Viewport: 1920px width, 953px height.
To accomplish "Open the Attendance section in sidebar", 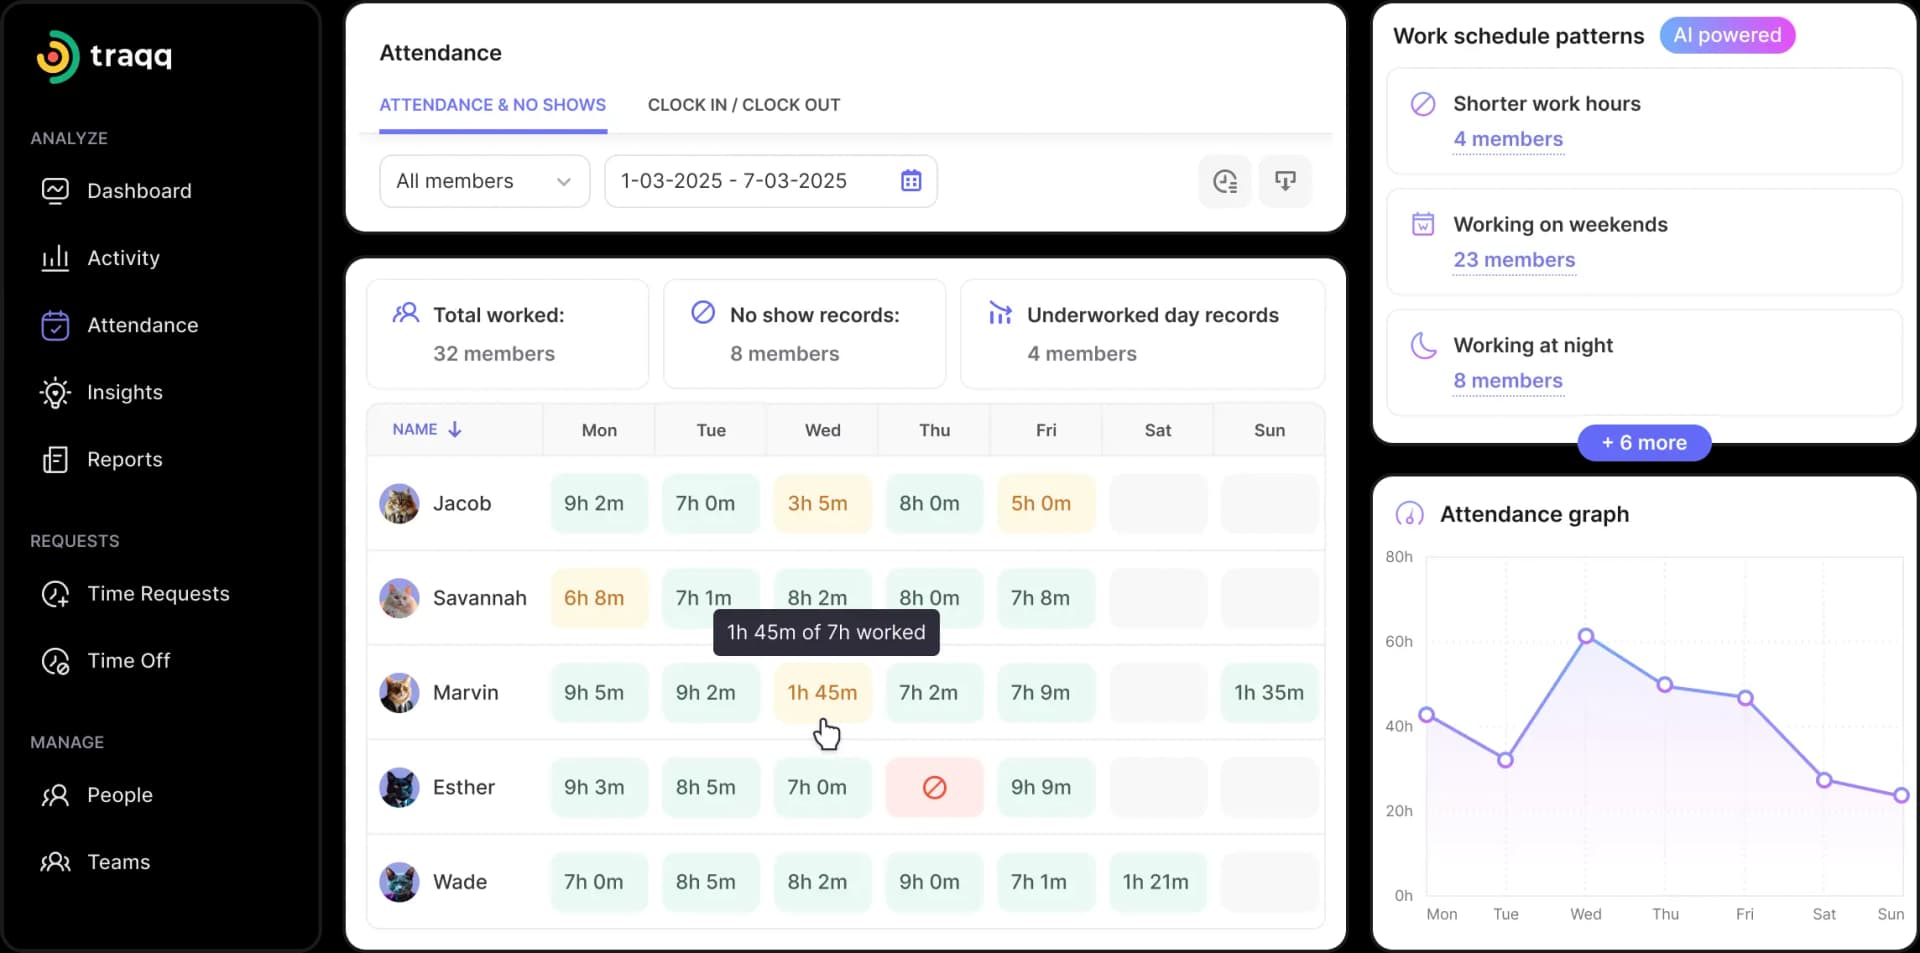I will [142, 325].
